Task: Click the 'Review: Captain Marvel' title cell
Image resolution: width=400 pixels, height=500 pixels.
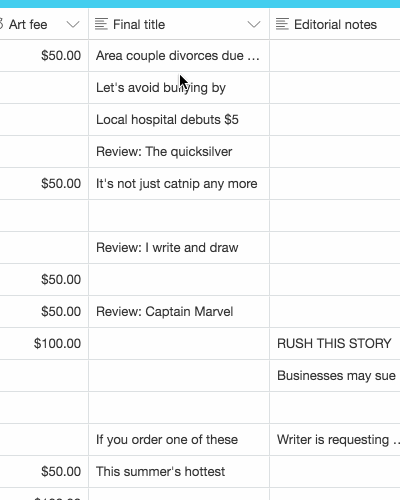Action: tap(179, 312)
